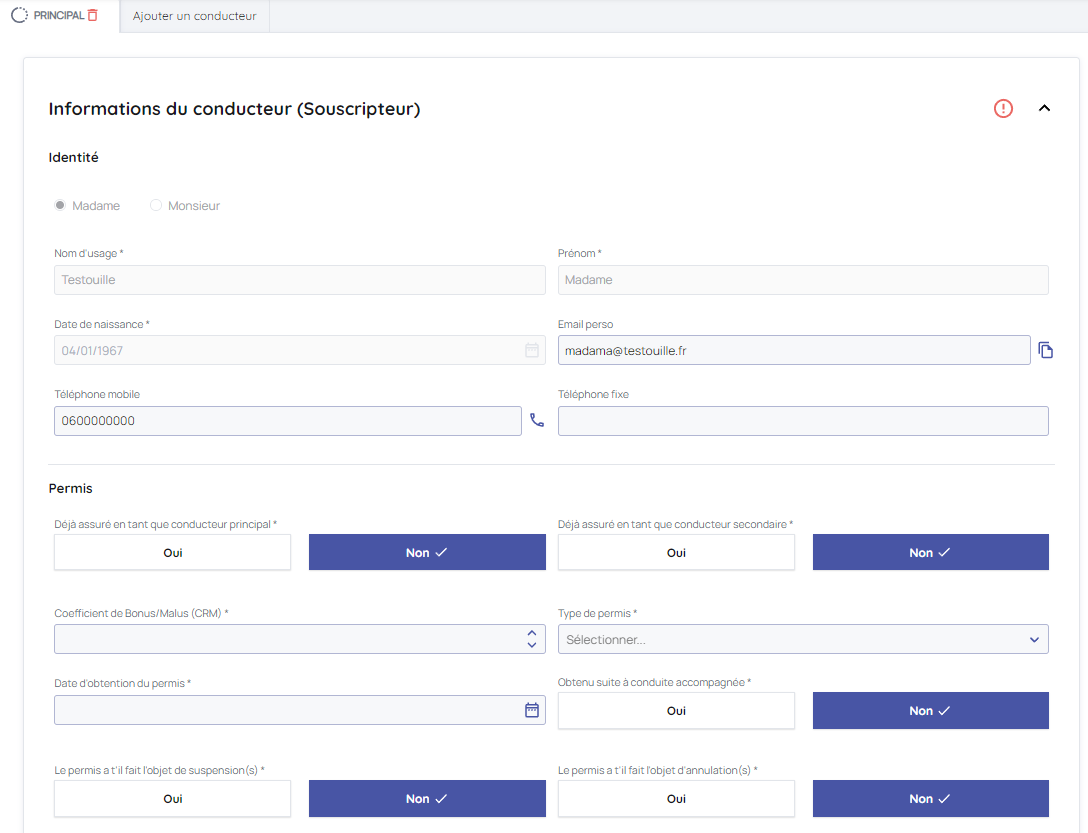Screen dimensions: 1088x833
Task: Open the Type de permis dropdown
Action: coord(802,639)
